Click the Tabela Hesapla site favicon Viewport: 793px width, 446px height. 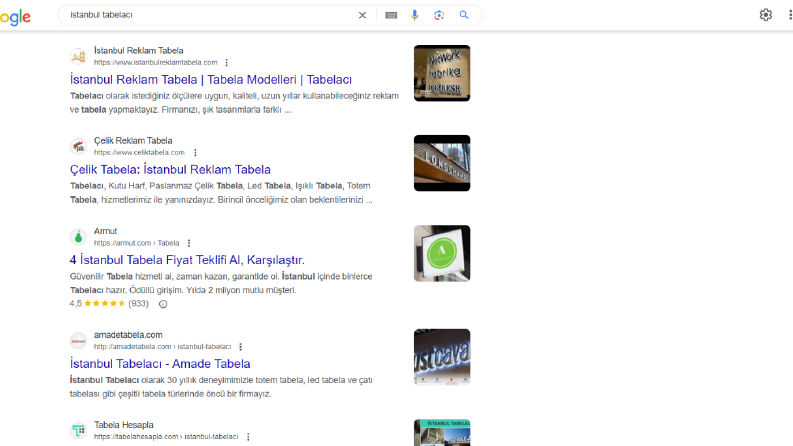78,431
